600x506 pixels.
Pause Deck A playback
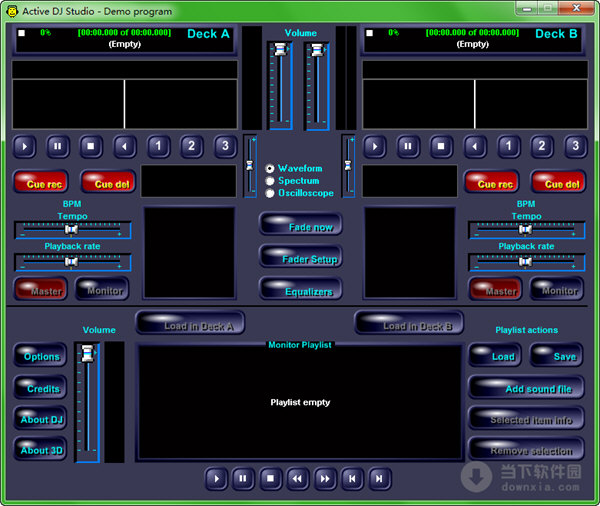[x=58, y=147]
